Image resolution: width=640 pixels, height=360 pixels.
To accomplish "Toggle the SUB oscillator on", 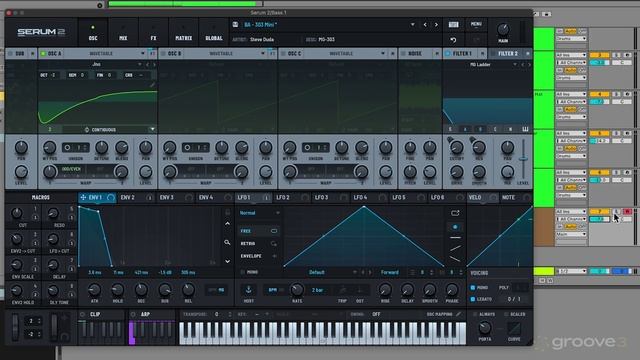I will 11,53.
